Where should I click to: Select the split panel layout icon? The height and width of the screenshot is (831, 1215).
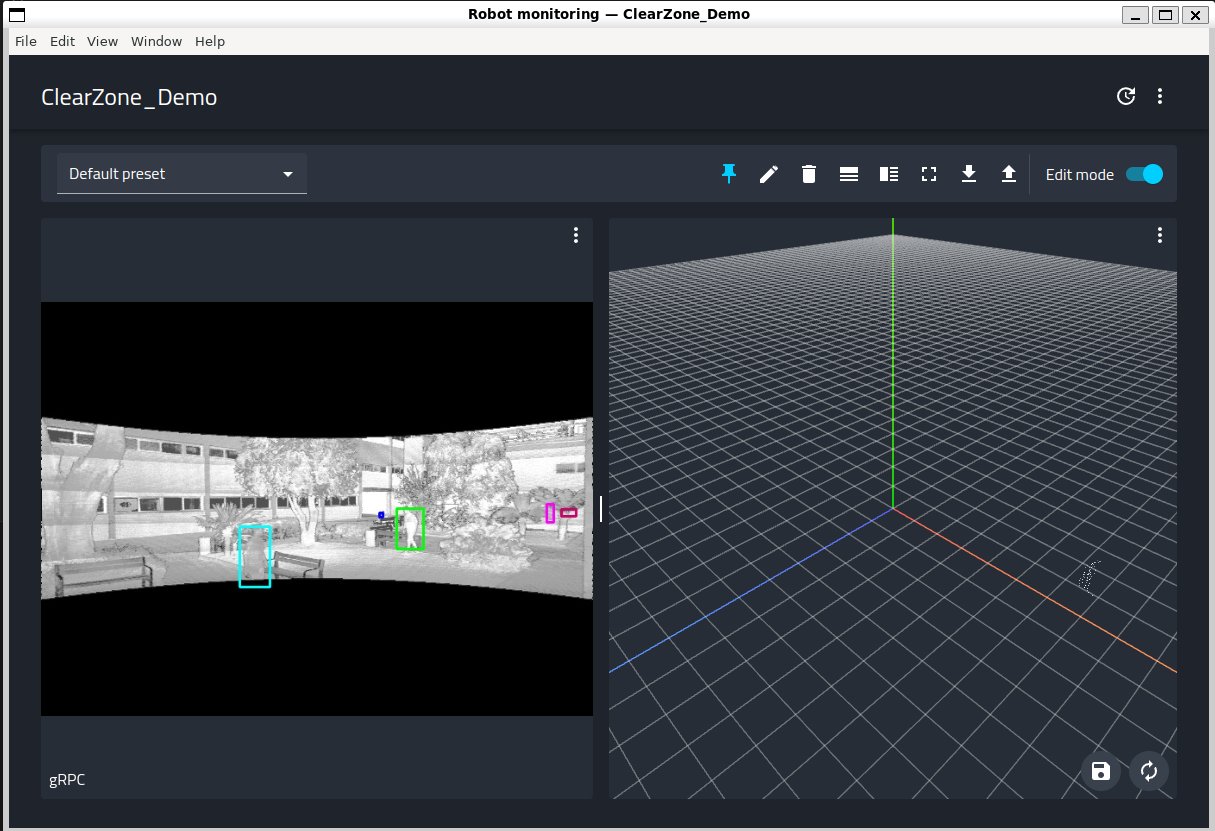point(889,174)
